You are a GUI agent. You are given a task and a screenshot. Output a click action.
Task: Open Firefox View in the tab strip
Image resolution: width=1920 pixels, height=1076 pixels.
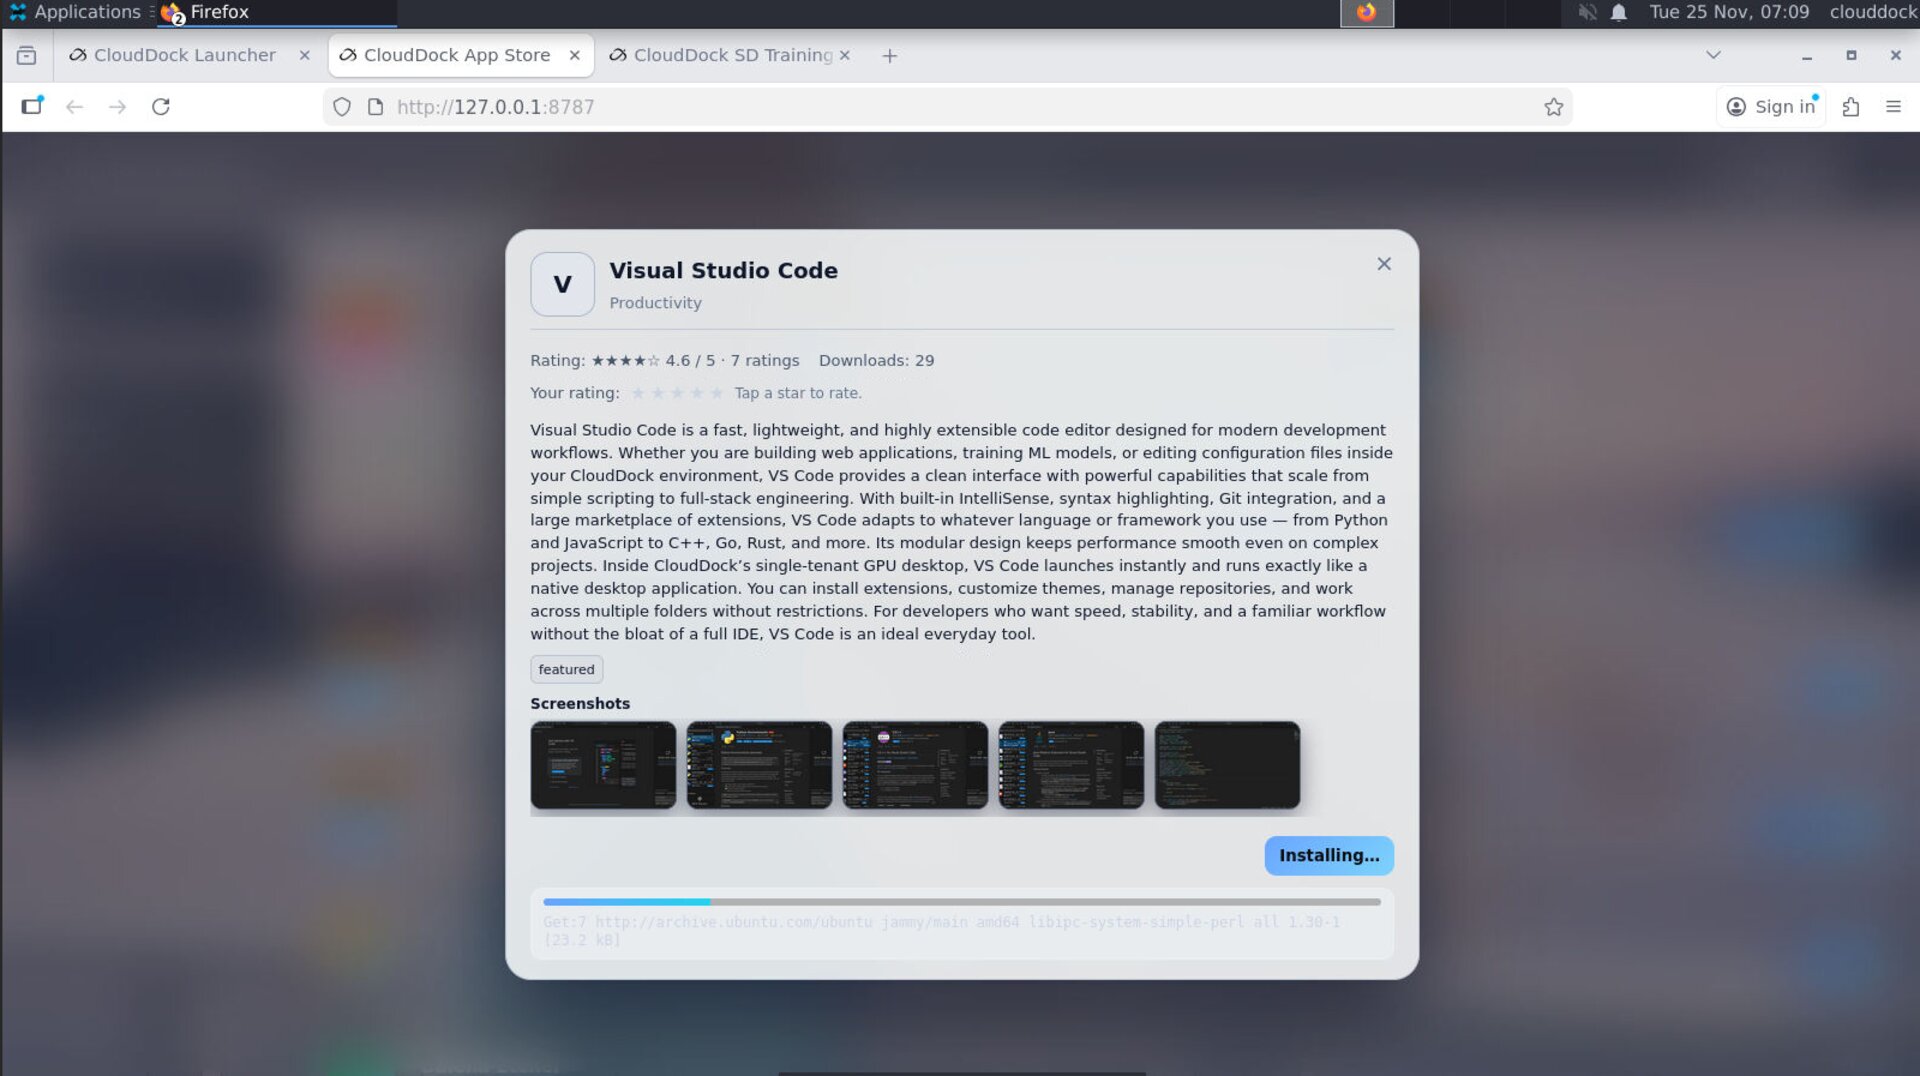27,55
